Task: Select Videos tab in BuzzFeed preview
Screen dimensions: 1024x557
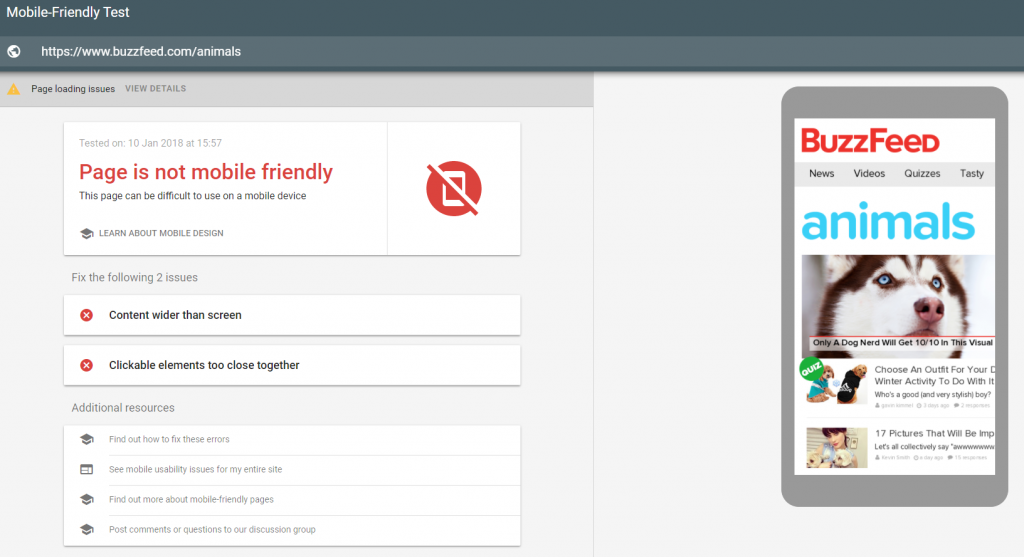Action: coord(869,173)
